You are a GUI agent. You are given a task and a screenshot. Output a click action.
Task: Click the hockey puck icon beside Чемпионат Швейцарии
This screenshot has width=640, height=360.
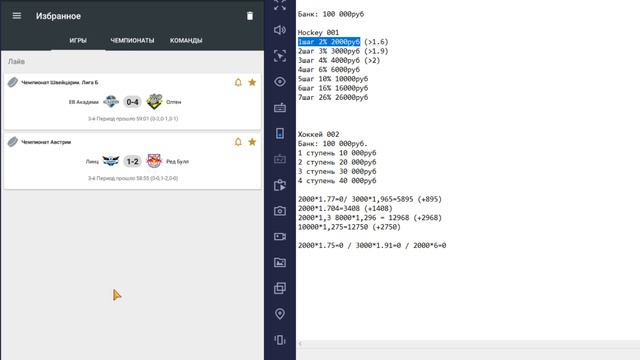coord(13,82)
